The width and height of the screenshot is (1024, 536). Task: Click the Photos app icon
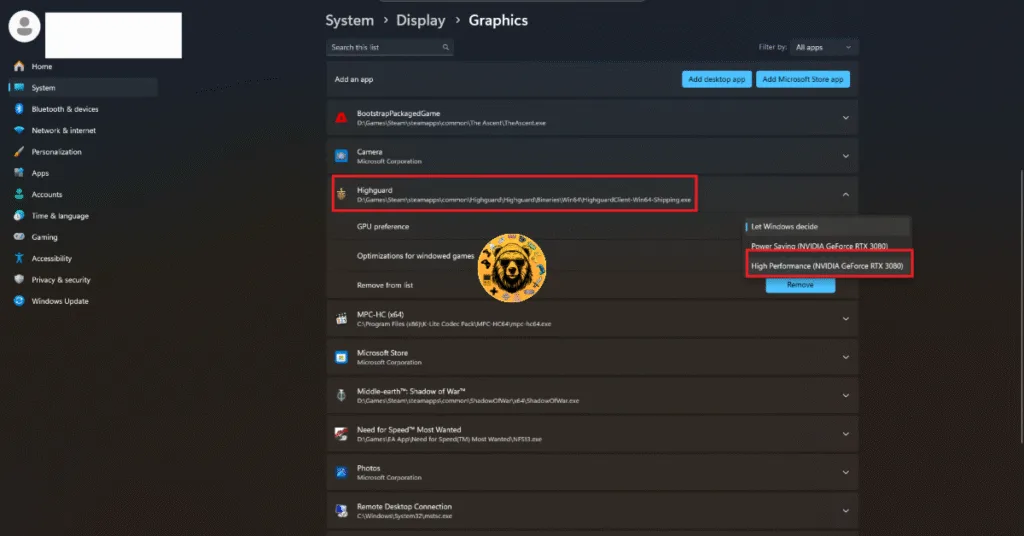click(x=341, y=472)
